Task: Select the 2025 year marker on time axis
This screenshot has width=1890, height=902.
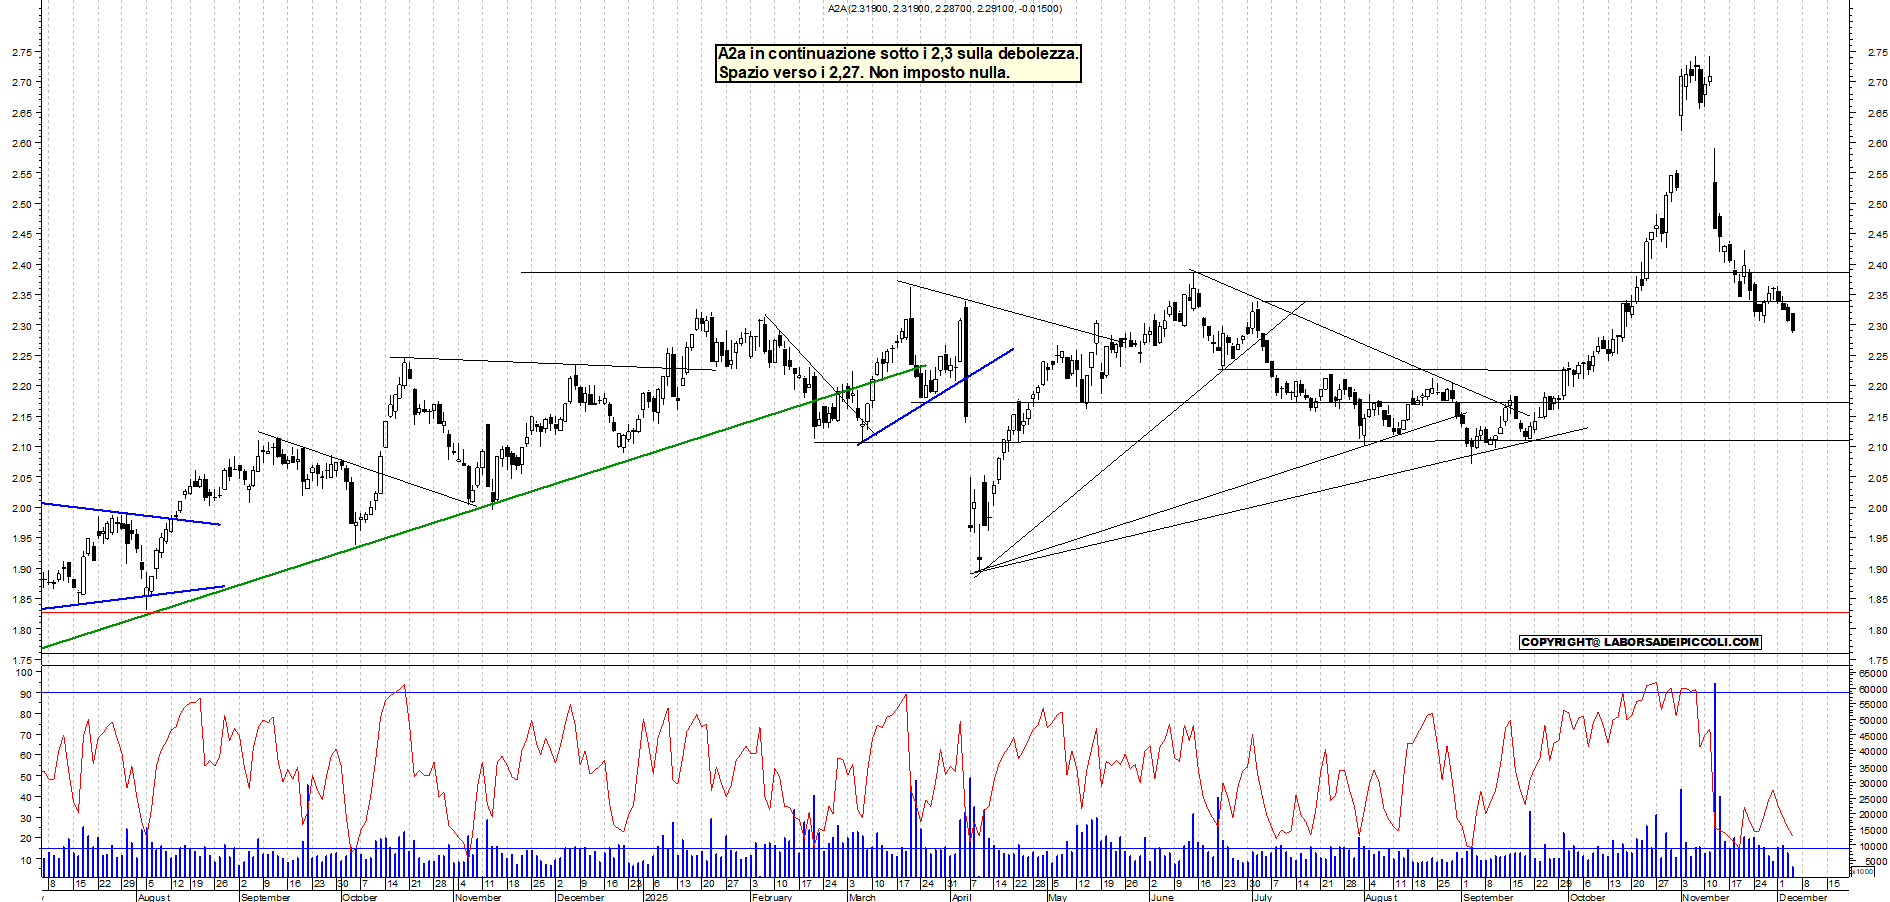Action: 656,897
